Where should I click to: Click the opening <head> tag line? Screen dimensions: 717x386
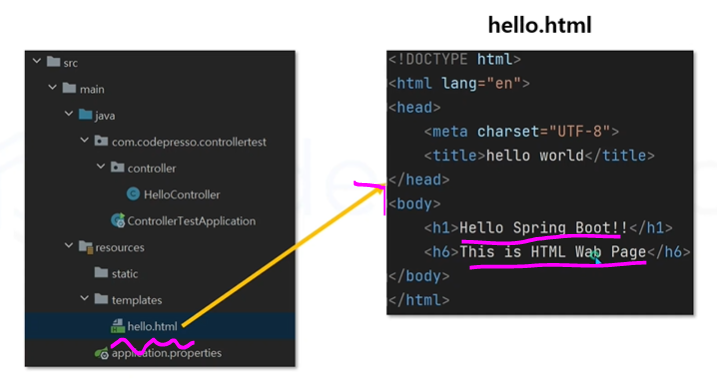[414, 107]
